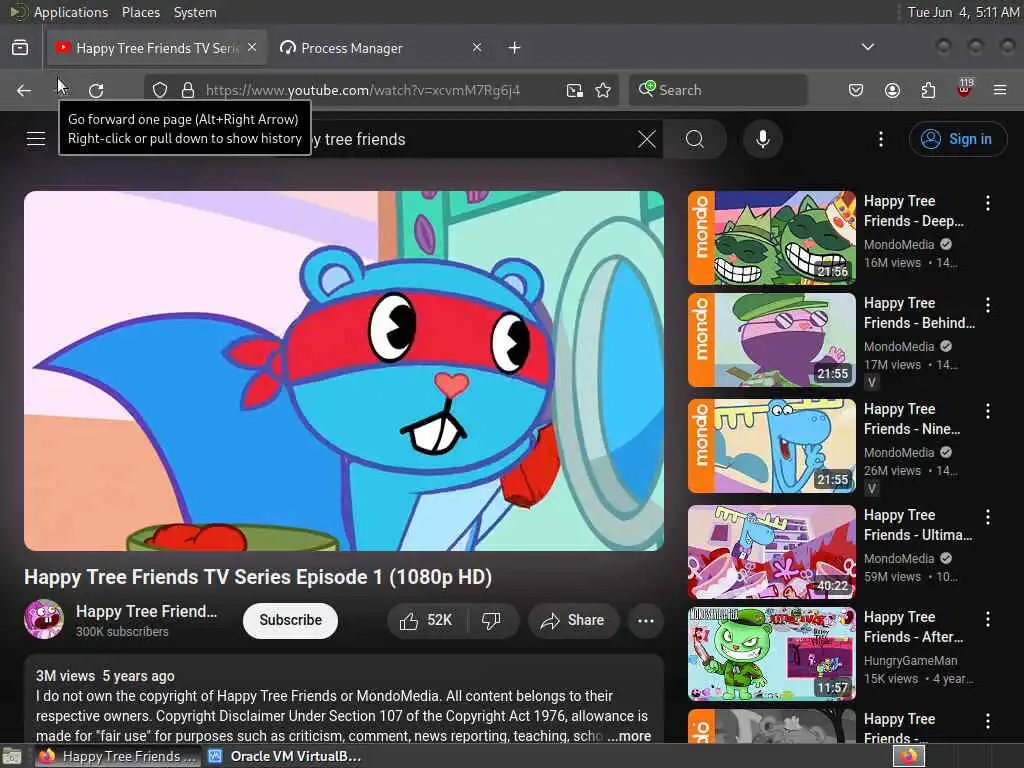Open the Firefox icon in the bottom-right panel

pos(909,756)
